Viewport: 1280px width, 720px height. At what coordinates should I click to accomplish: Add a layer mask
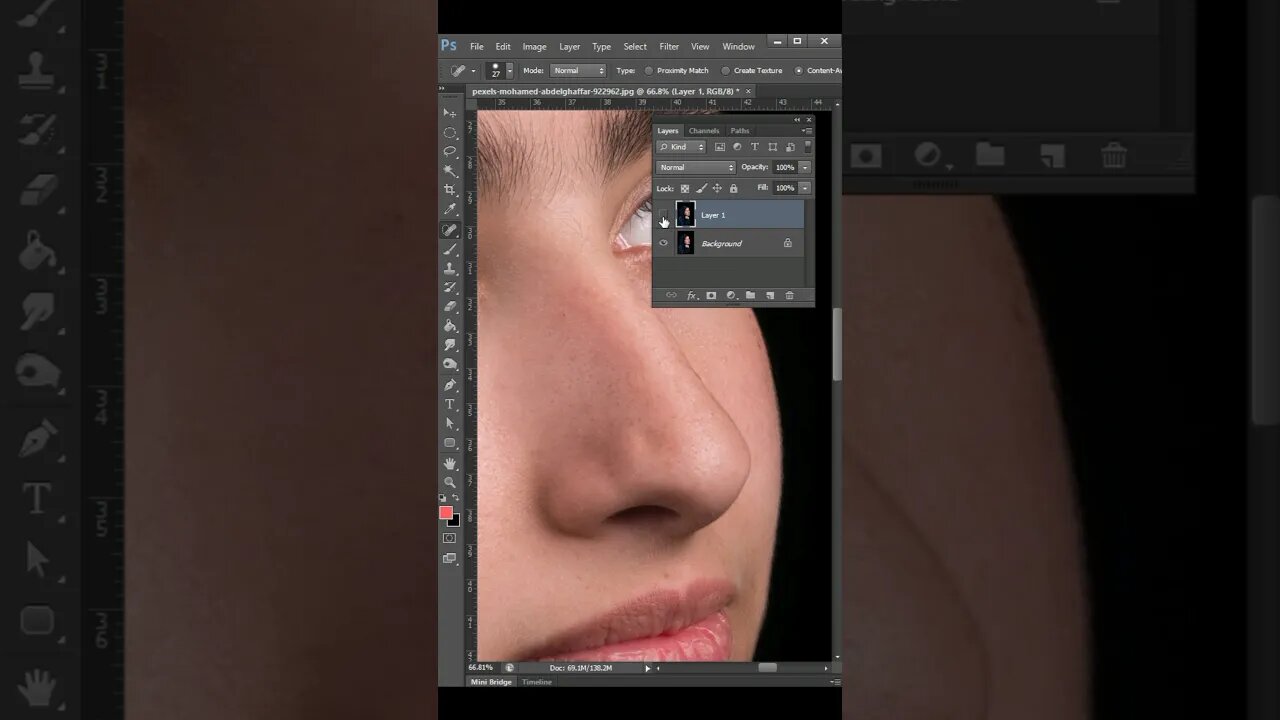(x=711, y=295)
